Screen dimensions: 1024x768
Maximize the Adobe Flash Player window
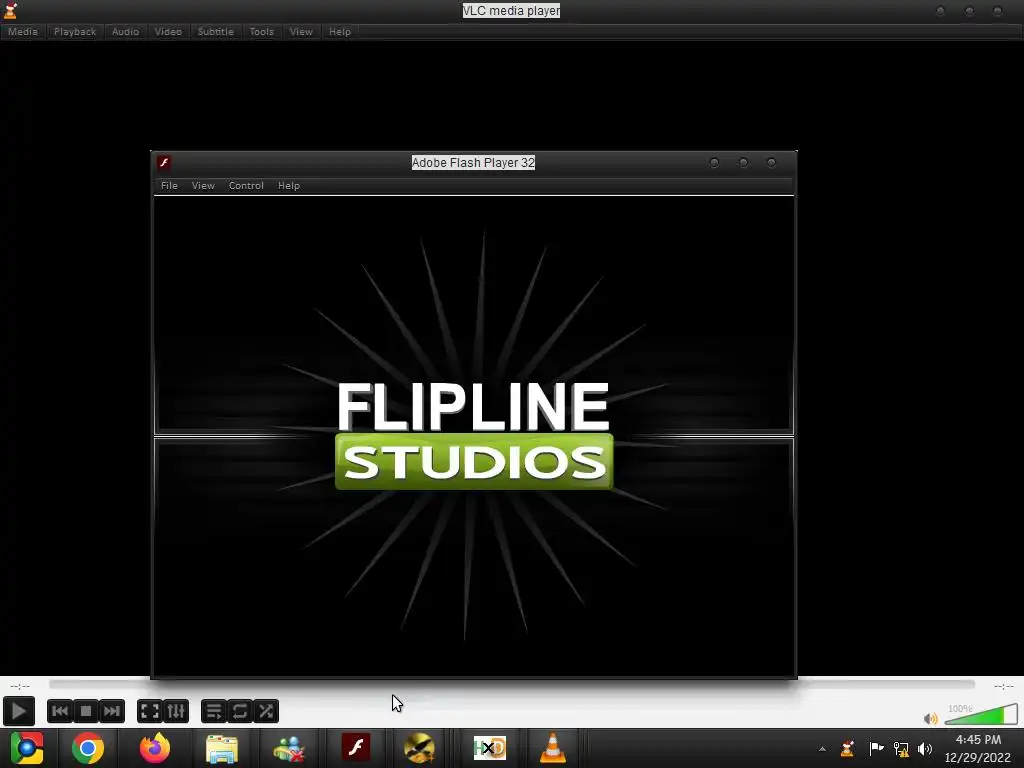coord(743,163)
